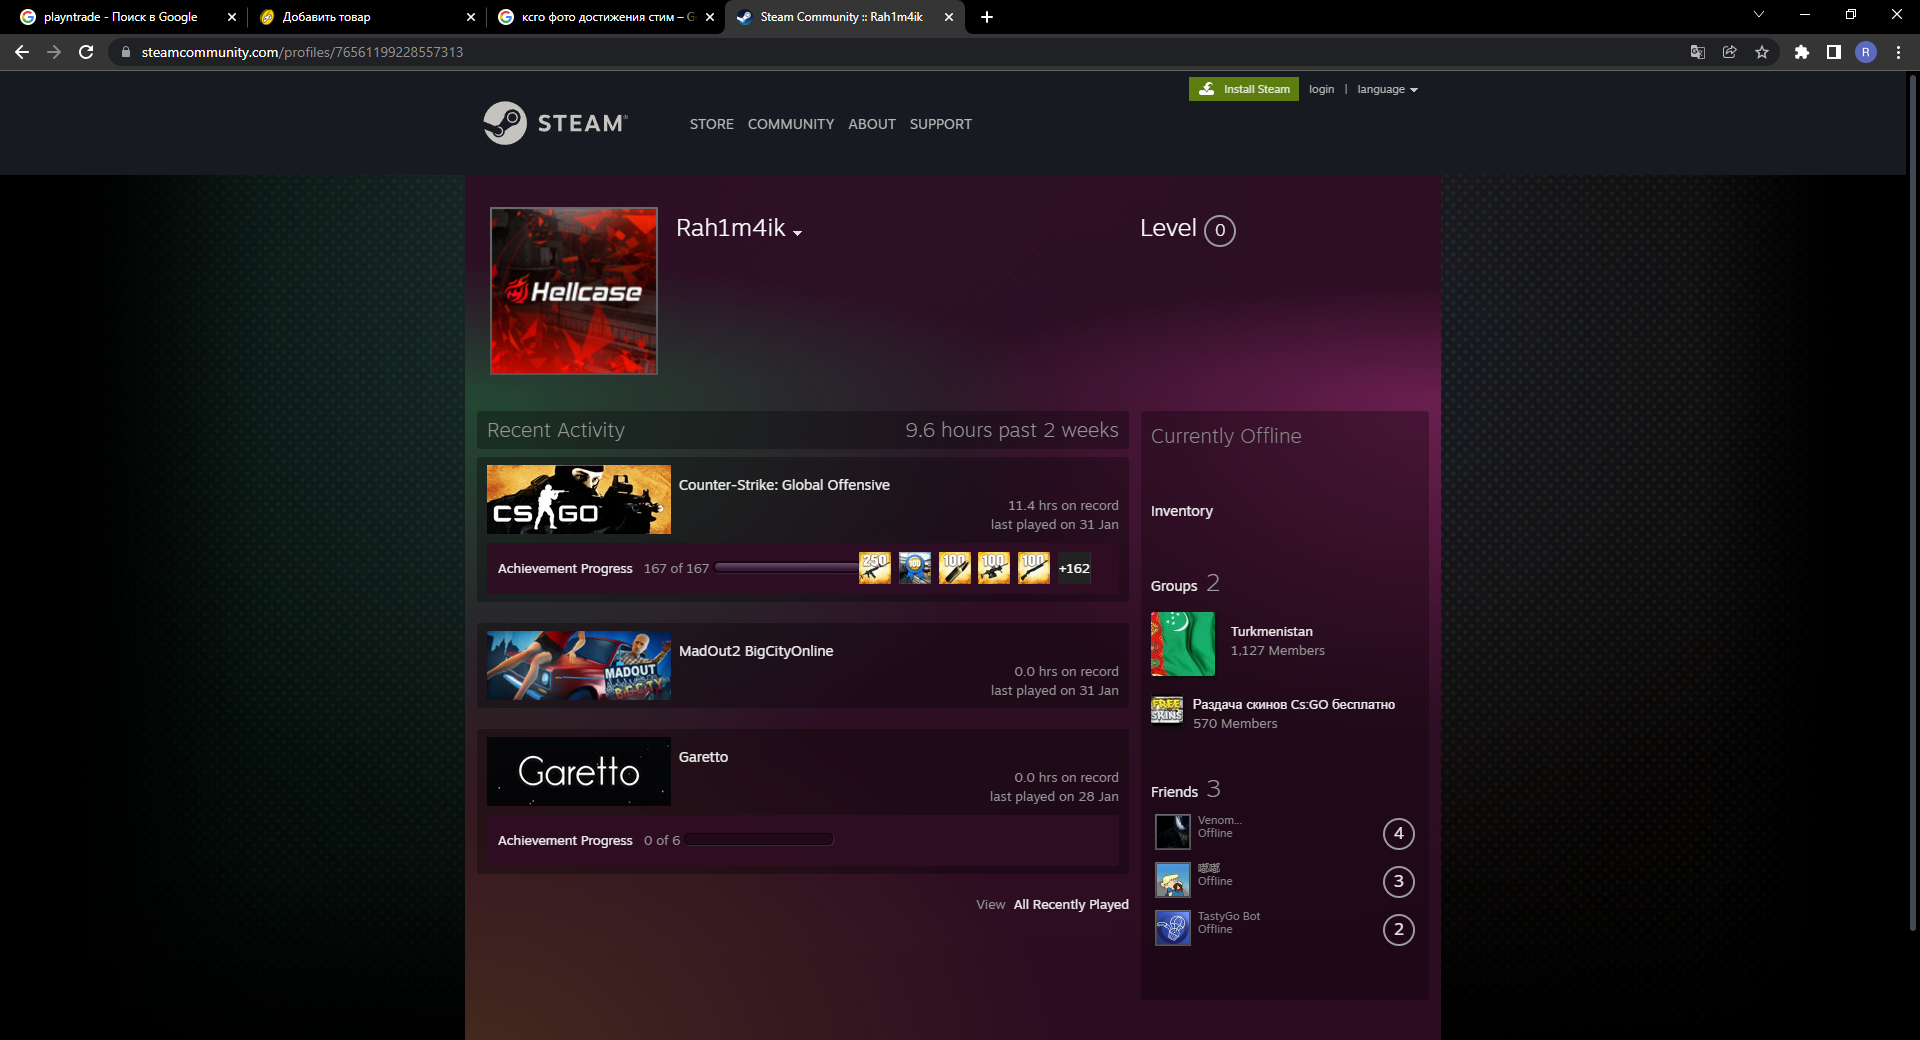Click the third 100 achievement icon

pos(1034,568)
